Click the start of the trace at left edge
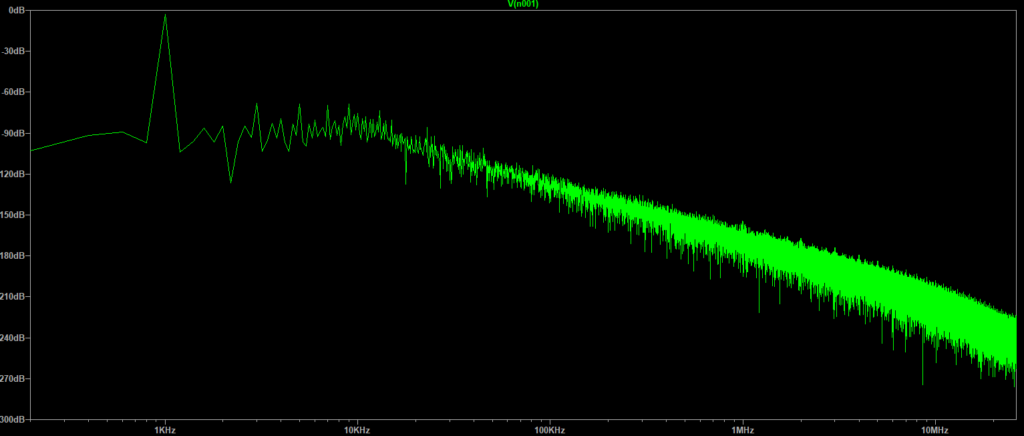The width and height of the screenshot is (1024, 436). [x=31, y=150]
